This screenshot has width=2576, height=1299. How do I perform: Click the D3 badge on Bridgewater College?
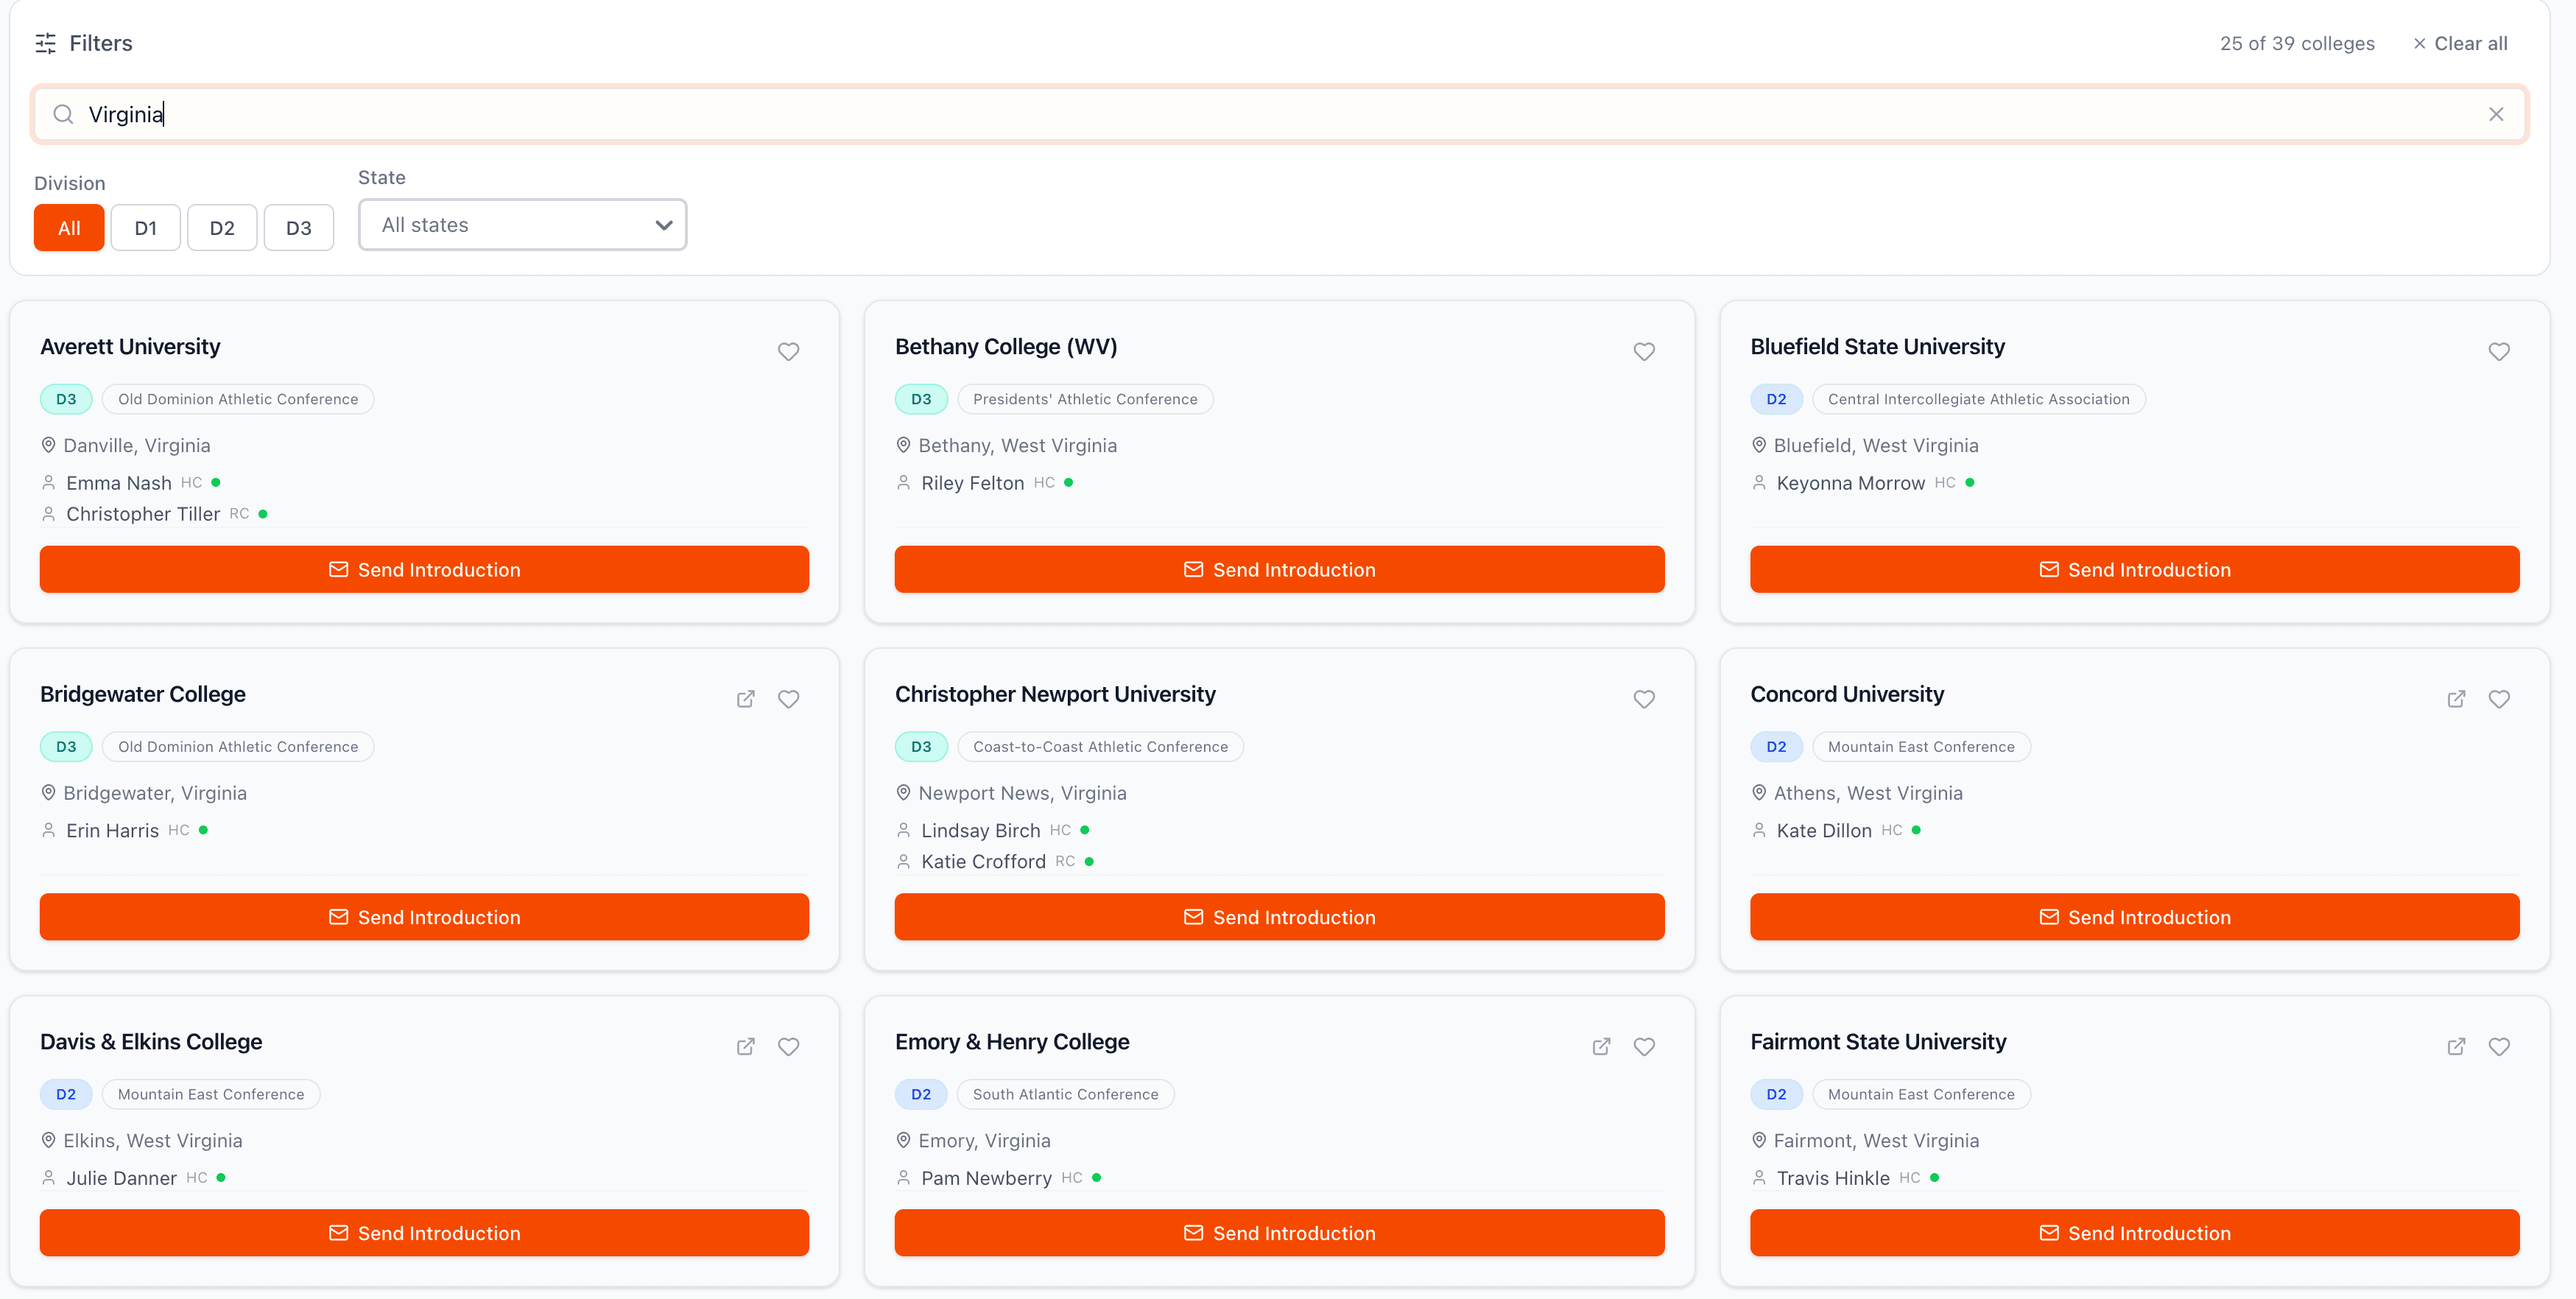(66, 747)
